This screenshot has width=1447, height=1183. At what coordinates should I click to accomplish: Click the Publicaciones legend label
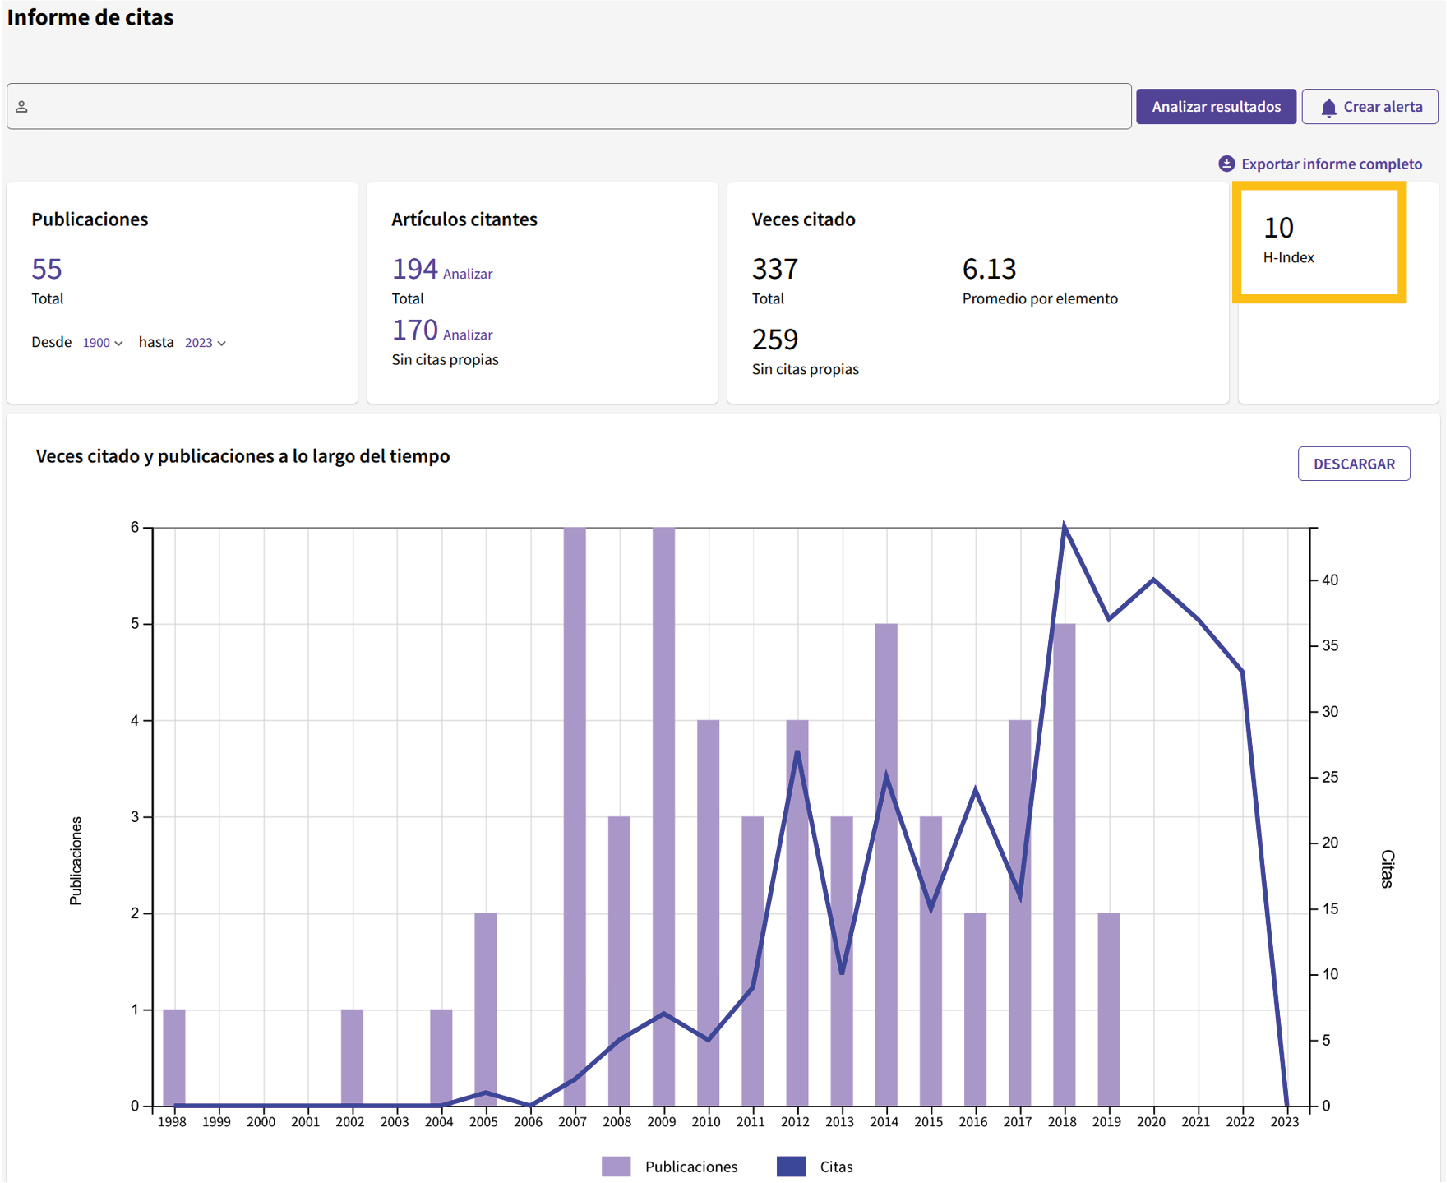coord(691,1167)
